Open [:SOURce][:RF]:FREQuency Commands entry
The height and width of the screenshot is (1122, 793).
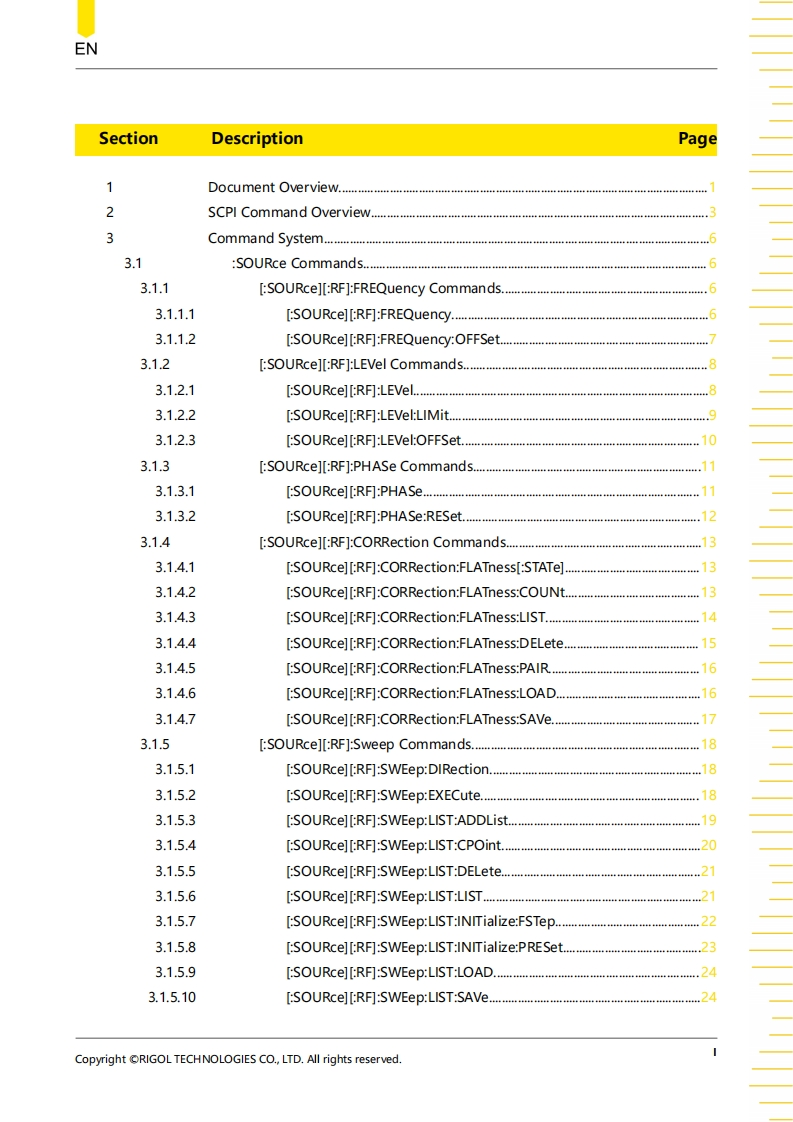379,289
